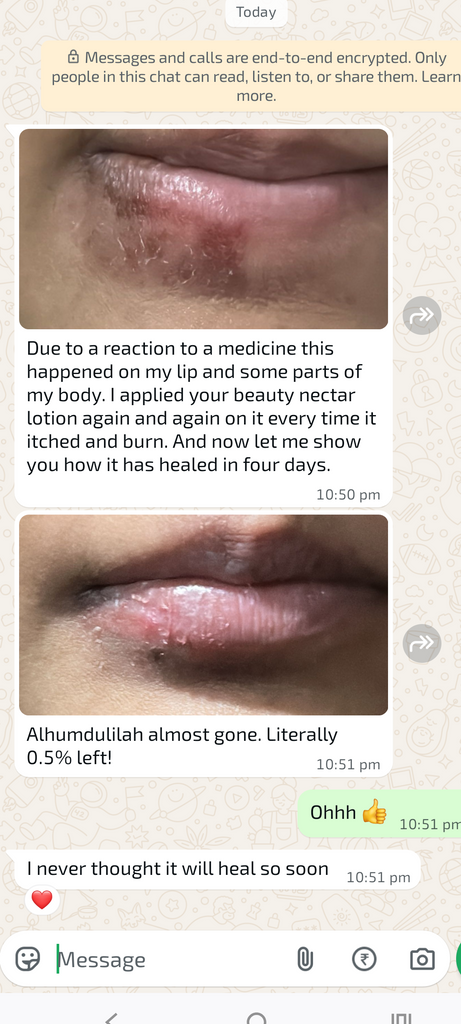Tap the Today date chip

(x=256, y=12)
